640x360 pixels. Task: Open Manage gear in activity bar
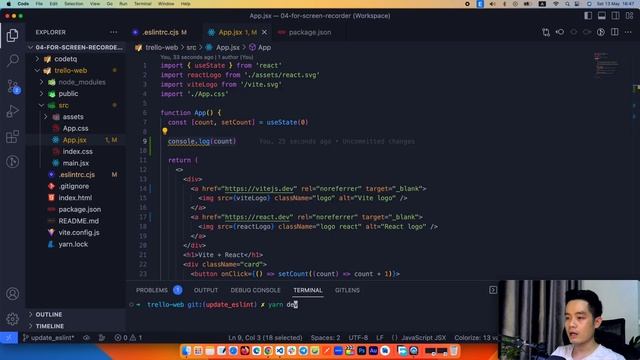pyautogui.click(x=12, y=319)
